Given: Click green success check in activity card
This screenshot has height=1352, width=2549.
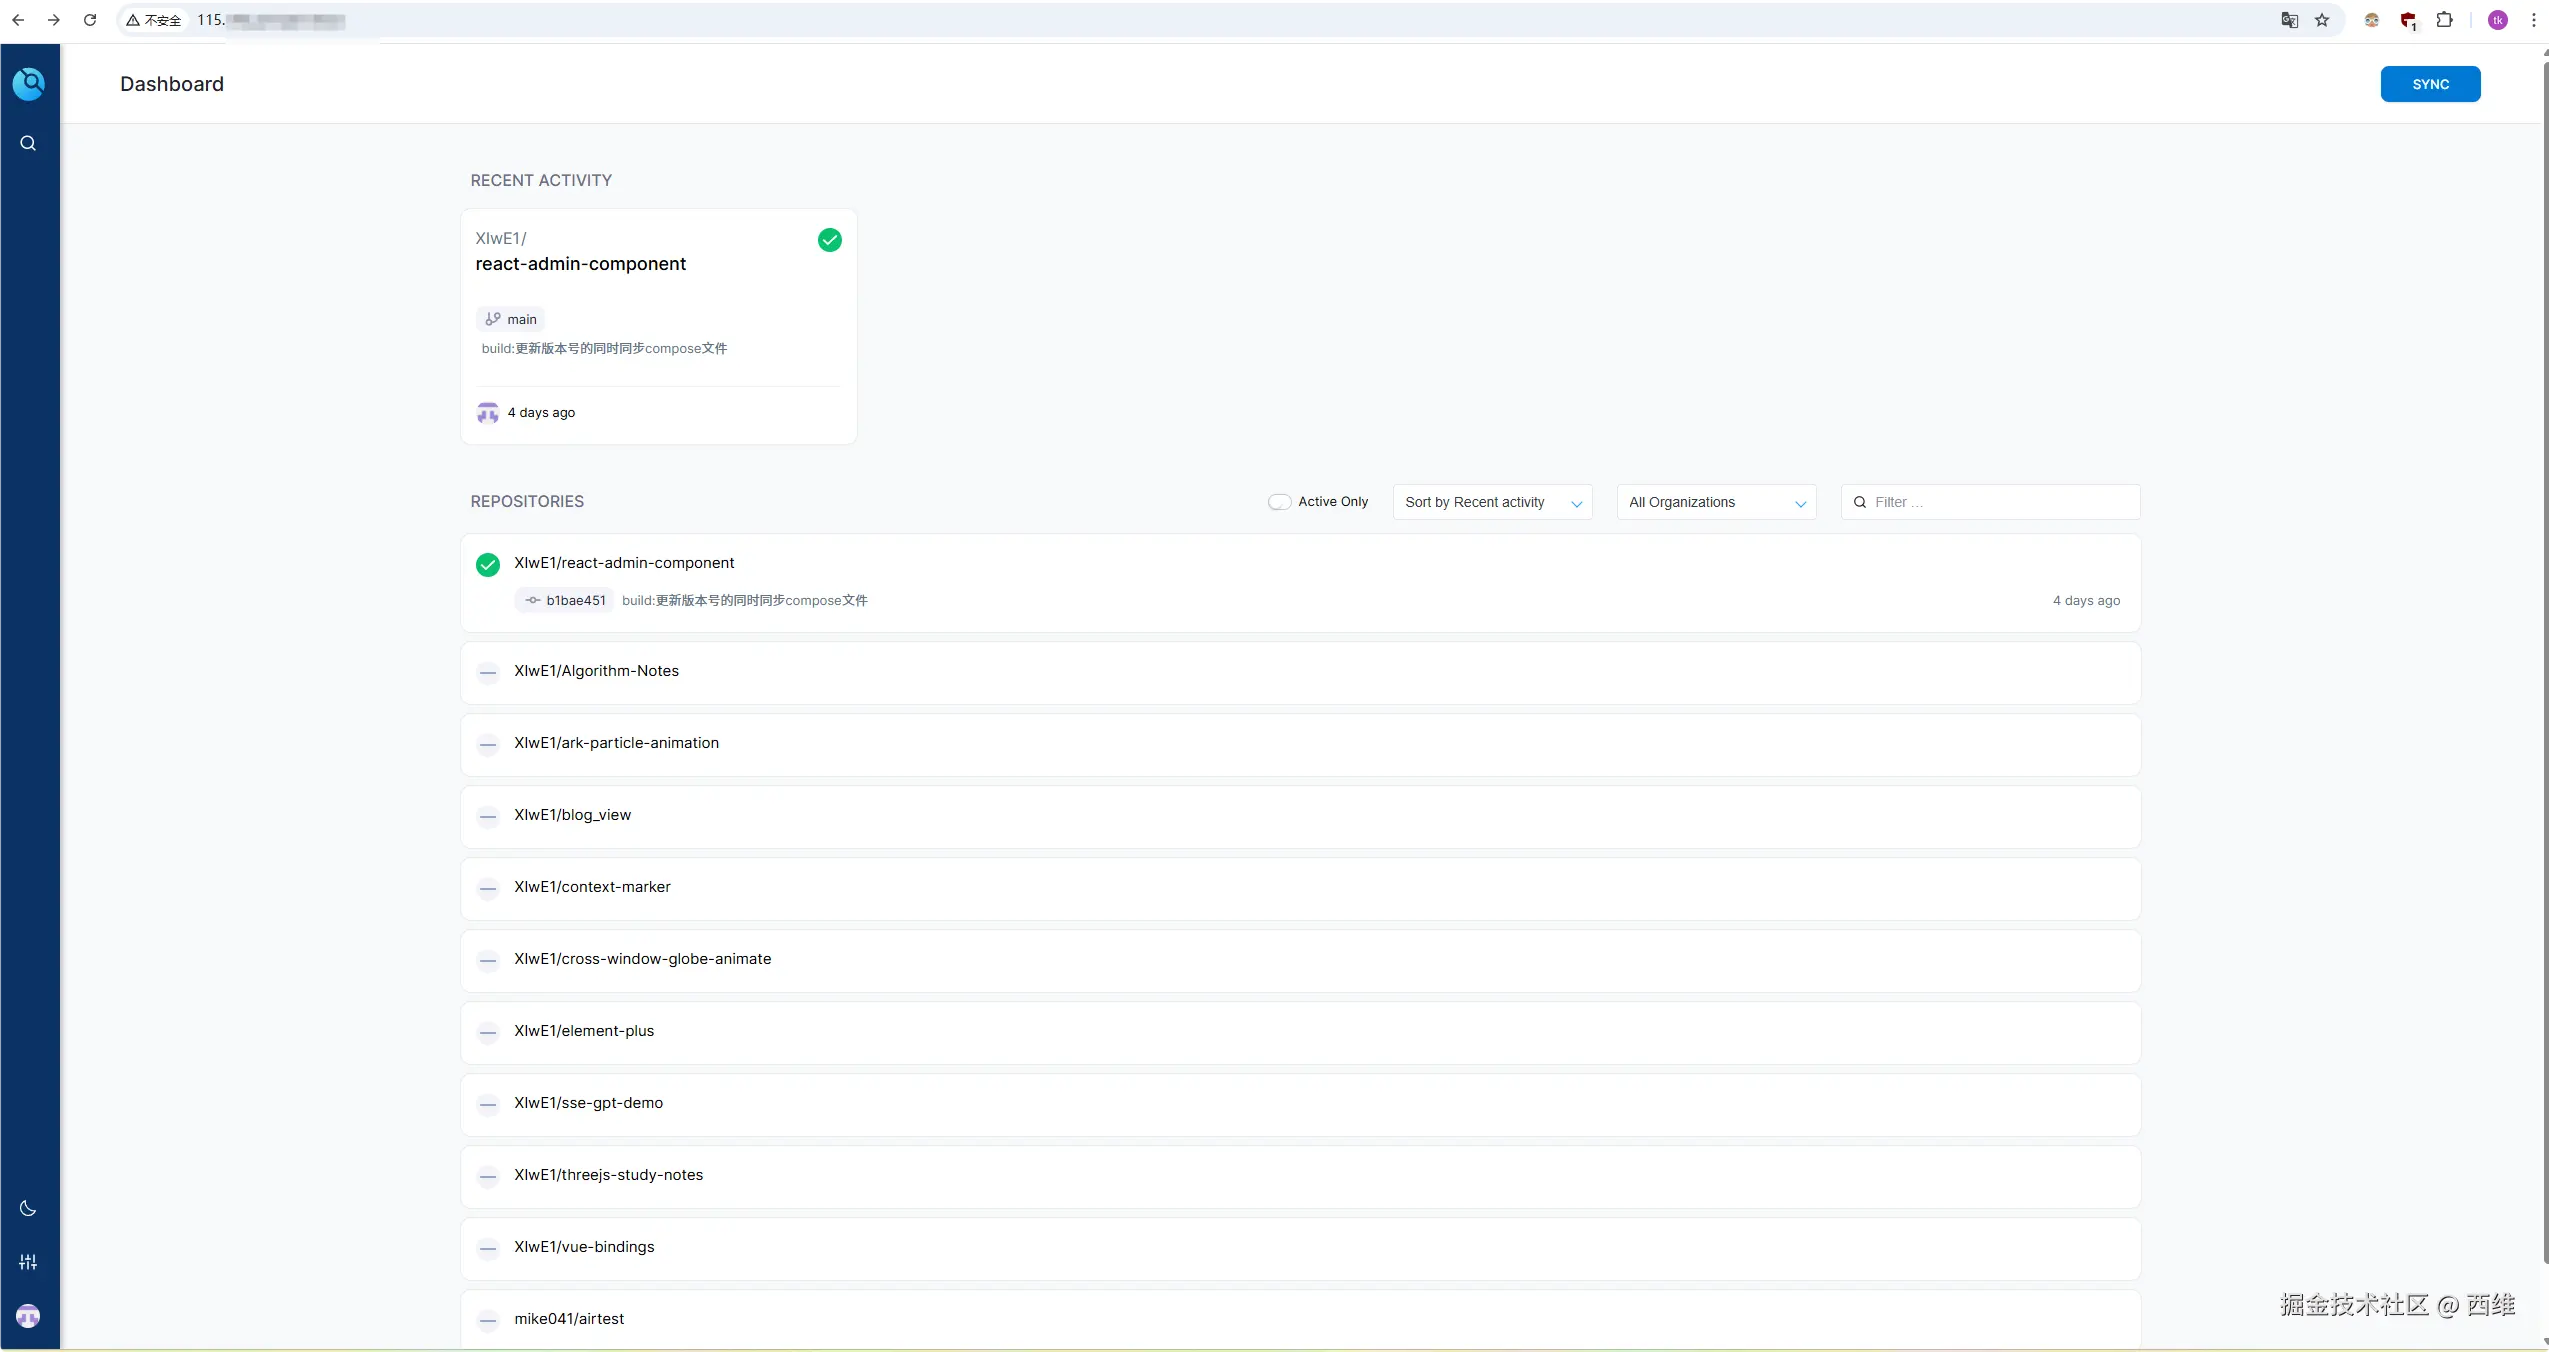Looking at the screenshot, I should click(x=829, y=240).
